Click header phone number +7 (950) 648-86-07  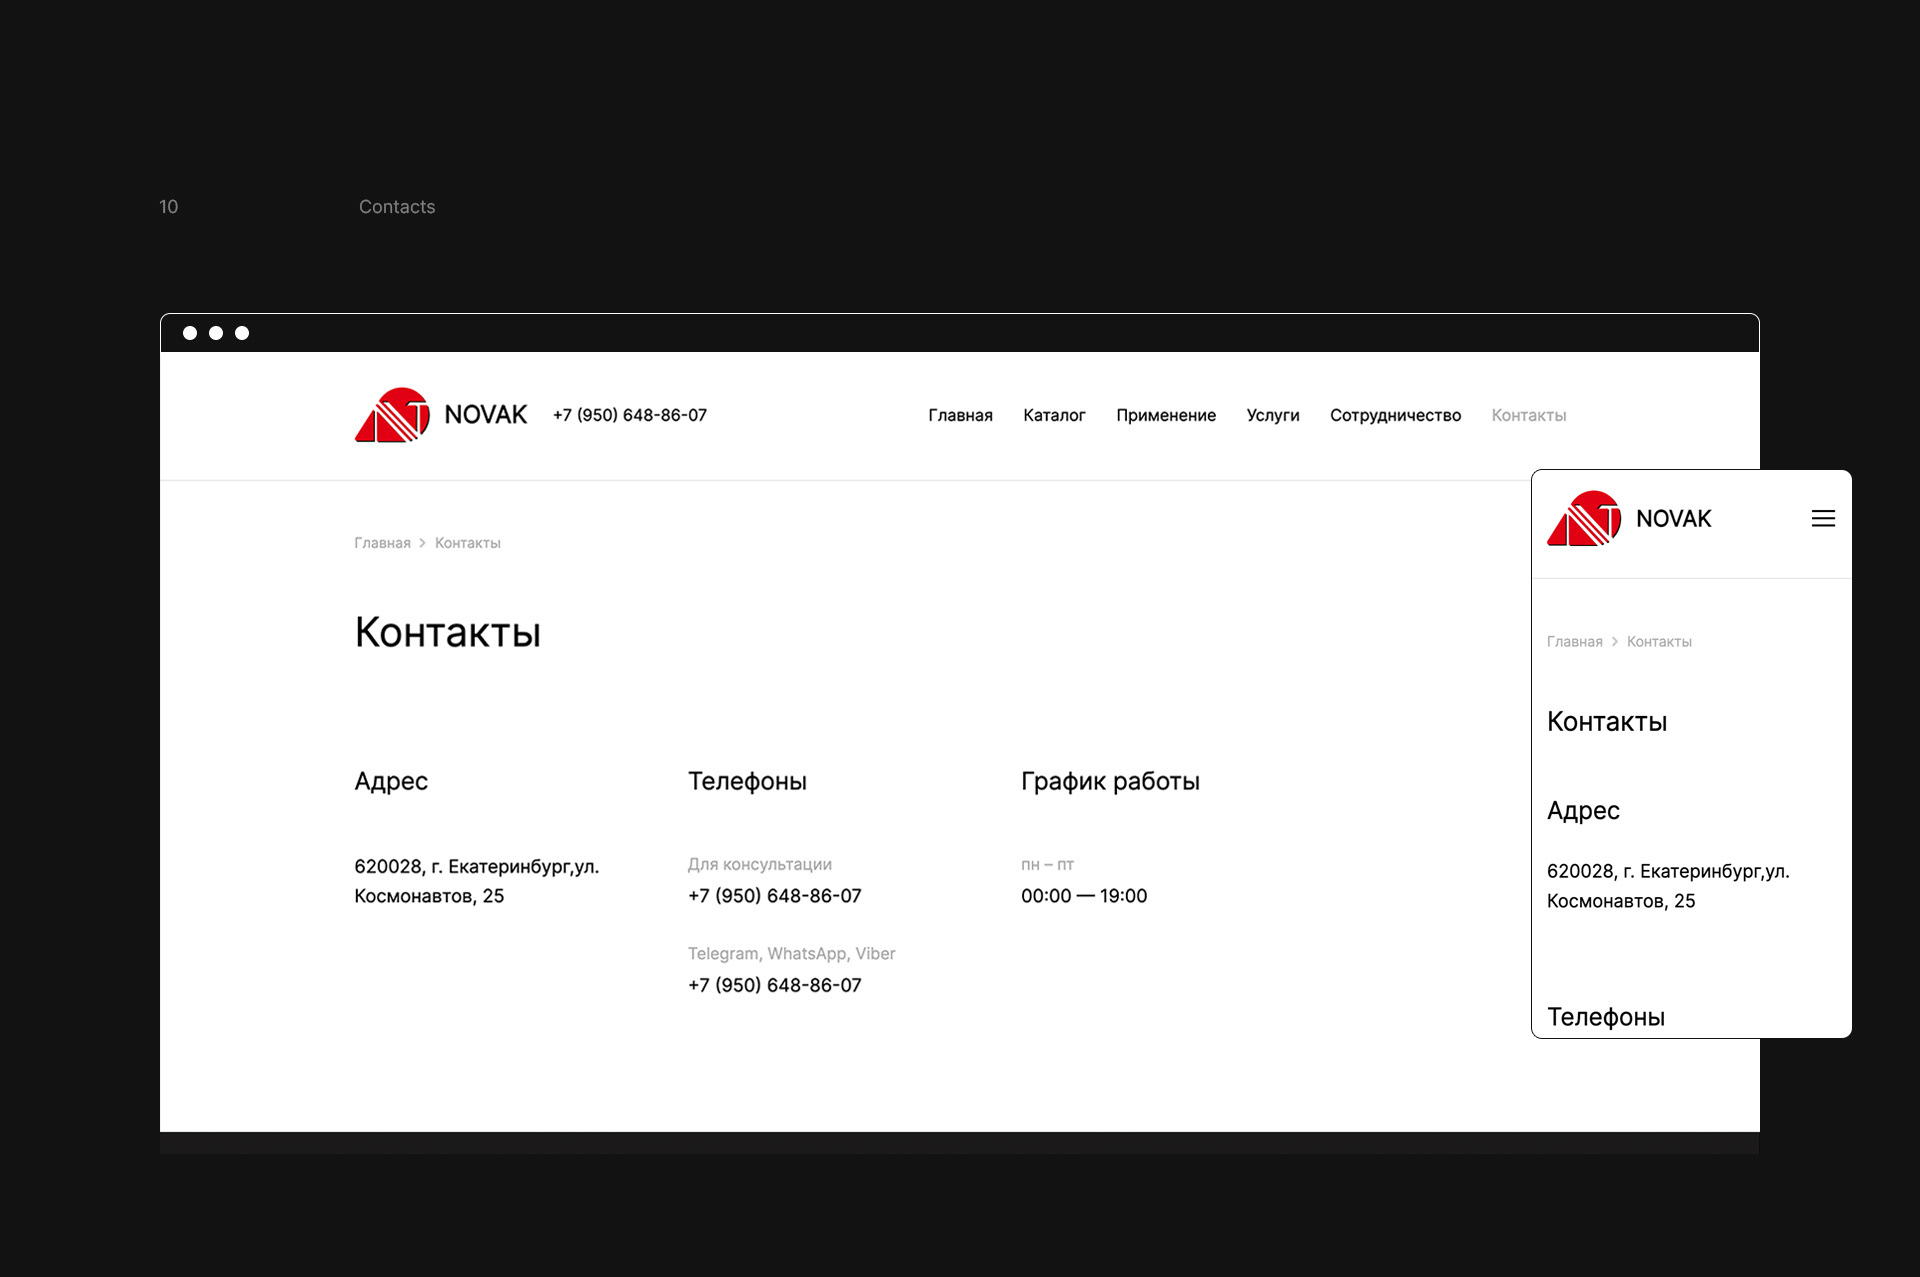(x=629, y=415)
